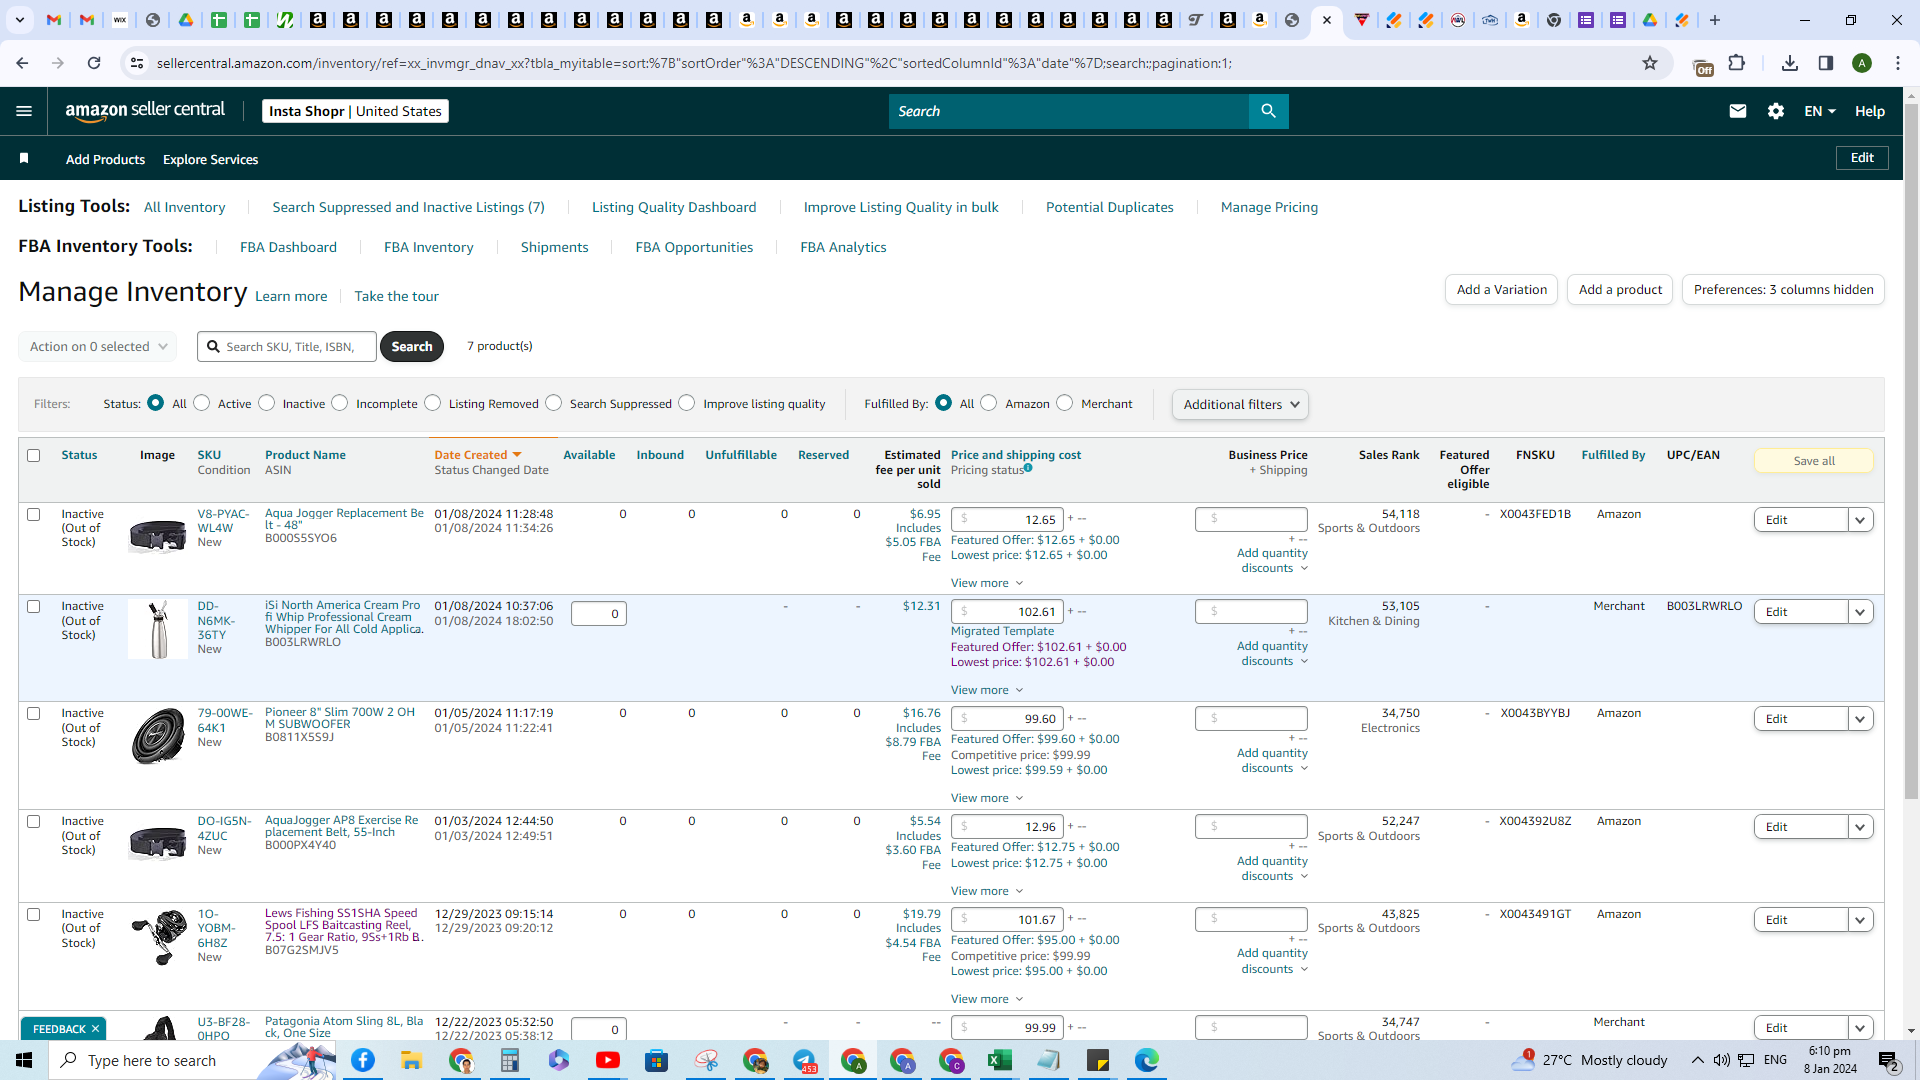This screenshot has height=1080, width=1920.
Task: Click the pricing status info icon
Action: click(1028, 468)
